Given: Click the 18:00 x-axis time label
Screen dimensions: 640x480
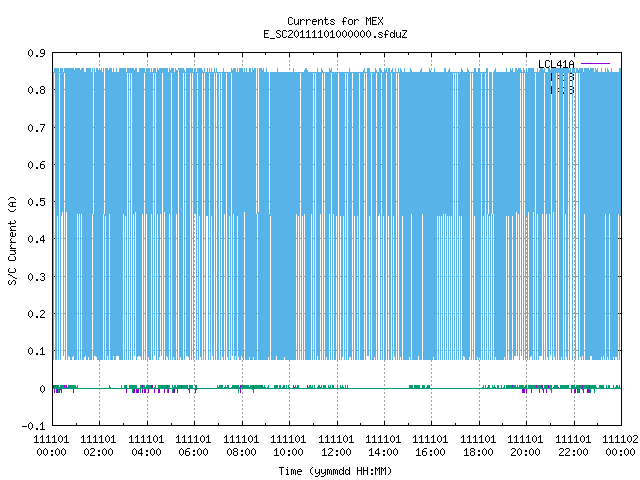Looking at the screenshot, I should click(478, 452).
